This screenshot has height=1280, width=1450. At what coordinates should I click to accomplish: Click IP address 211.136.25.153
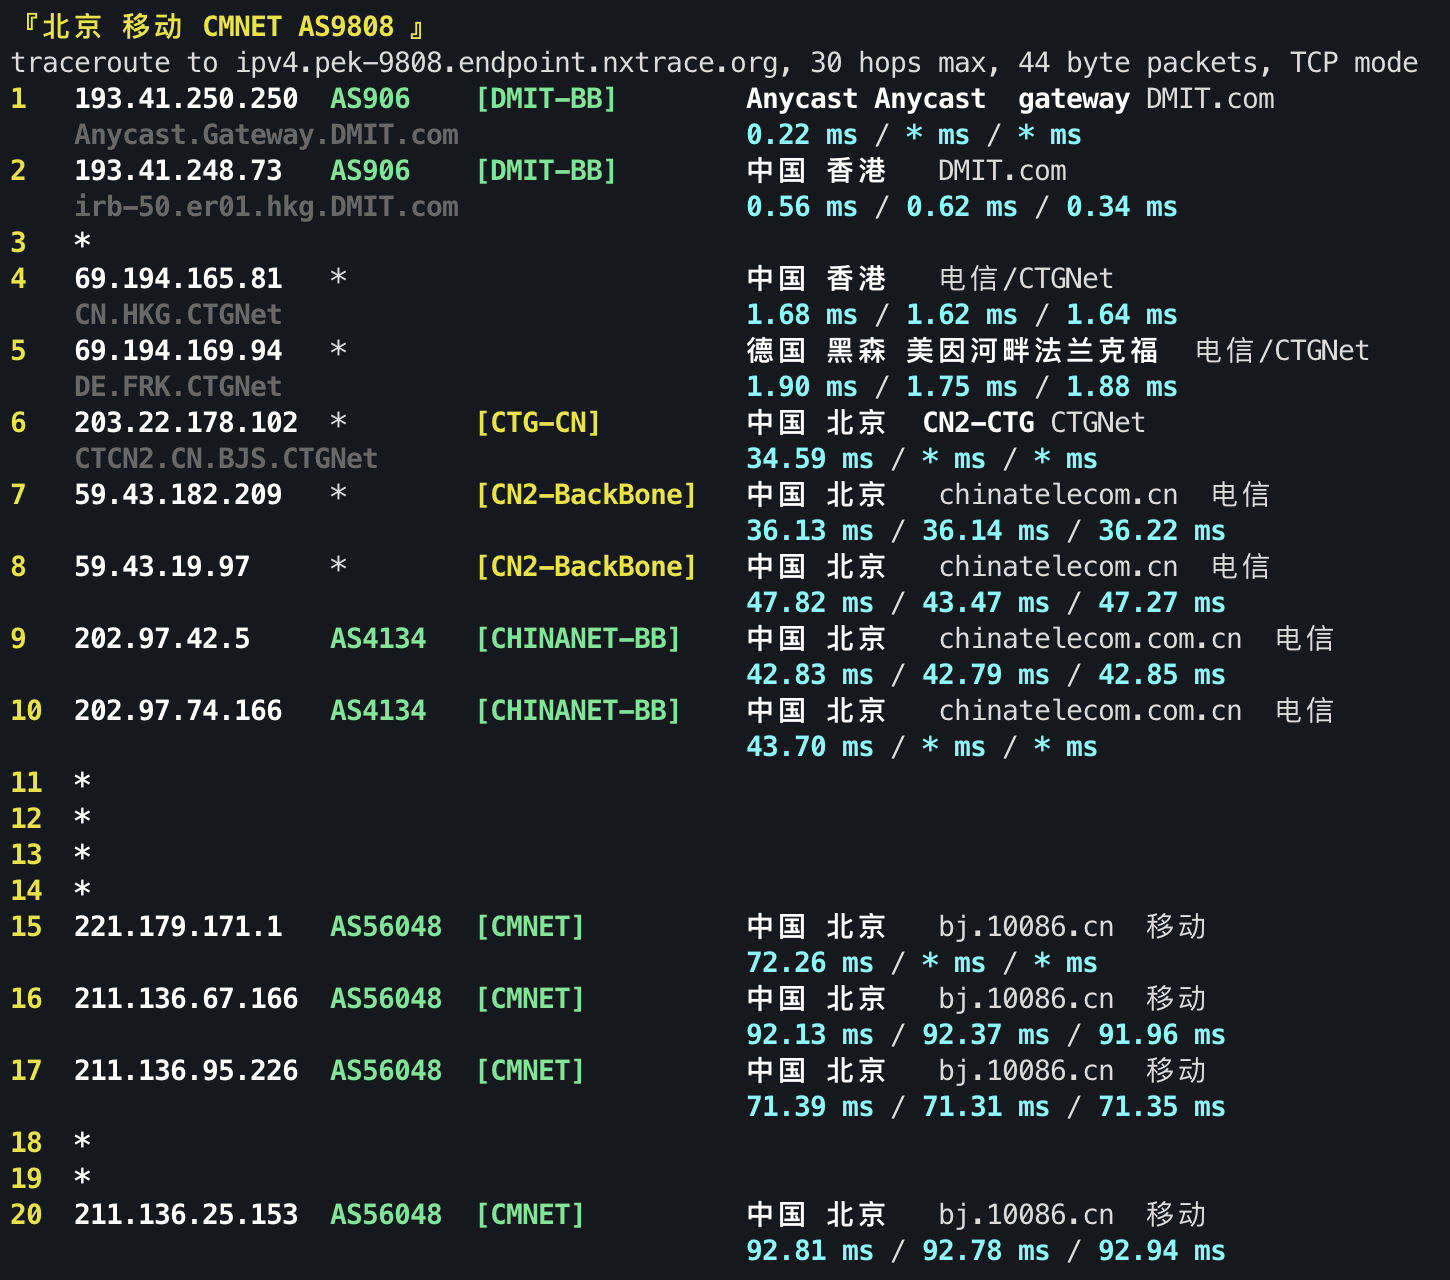pos(186,1215)
